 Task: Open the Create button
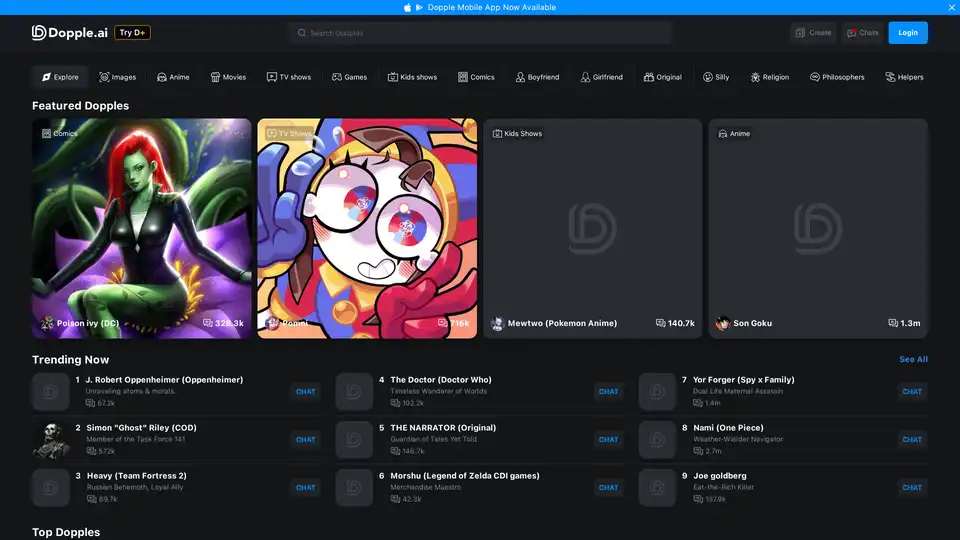pos(813,33)
